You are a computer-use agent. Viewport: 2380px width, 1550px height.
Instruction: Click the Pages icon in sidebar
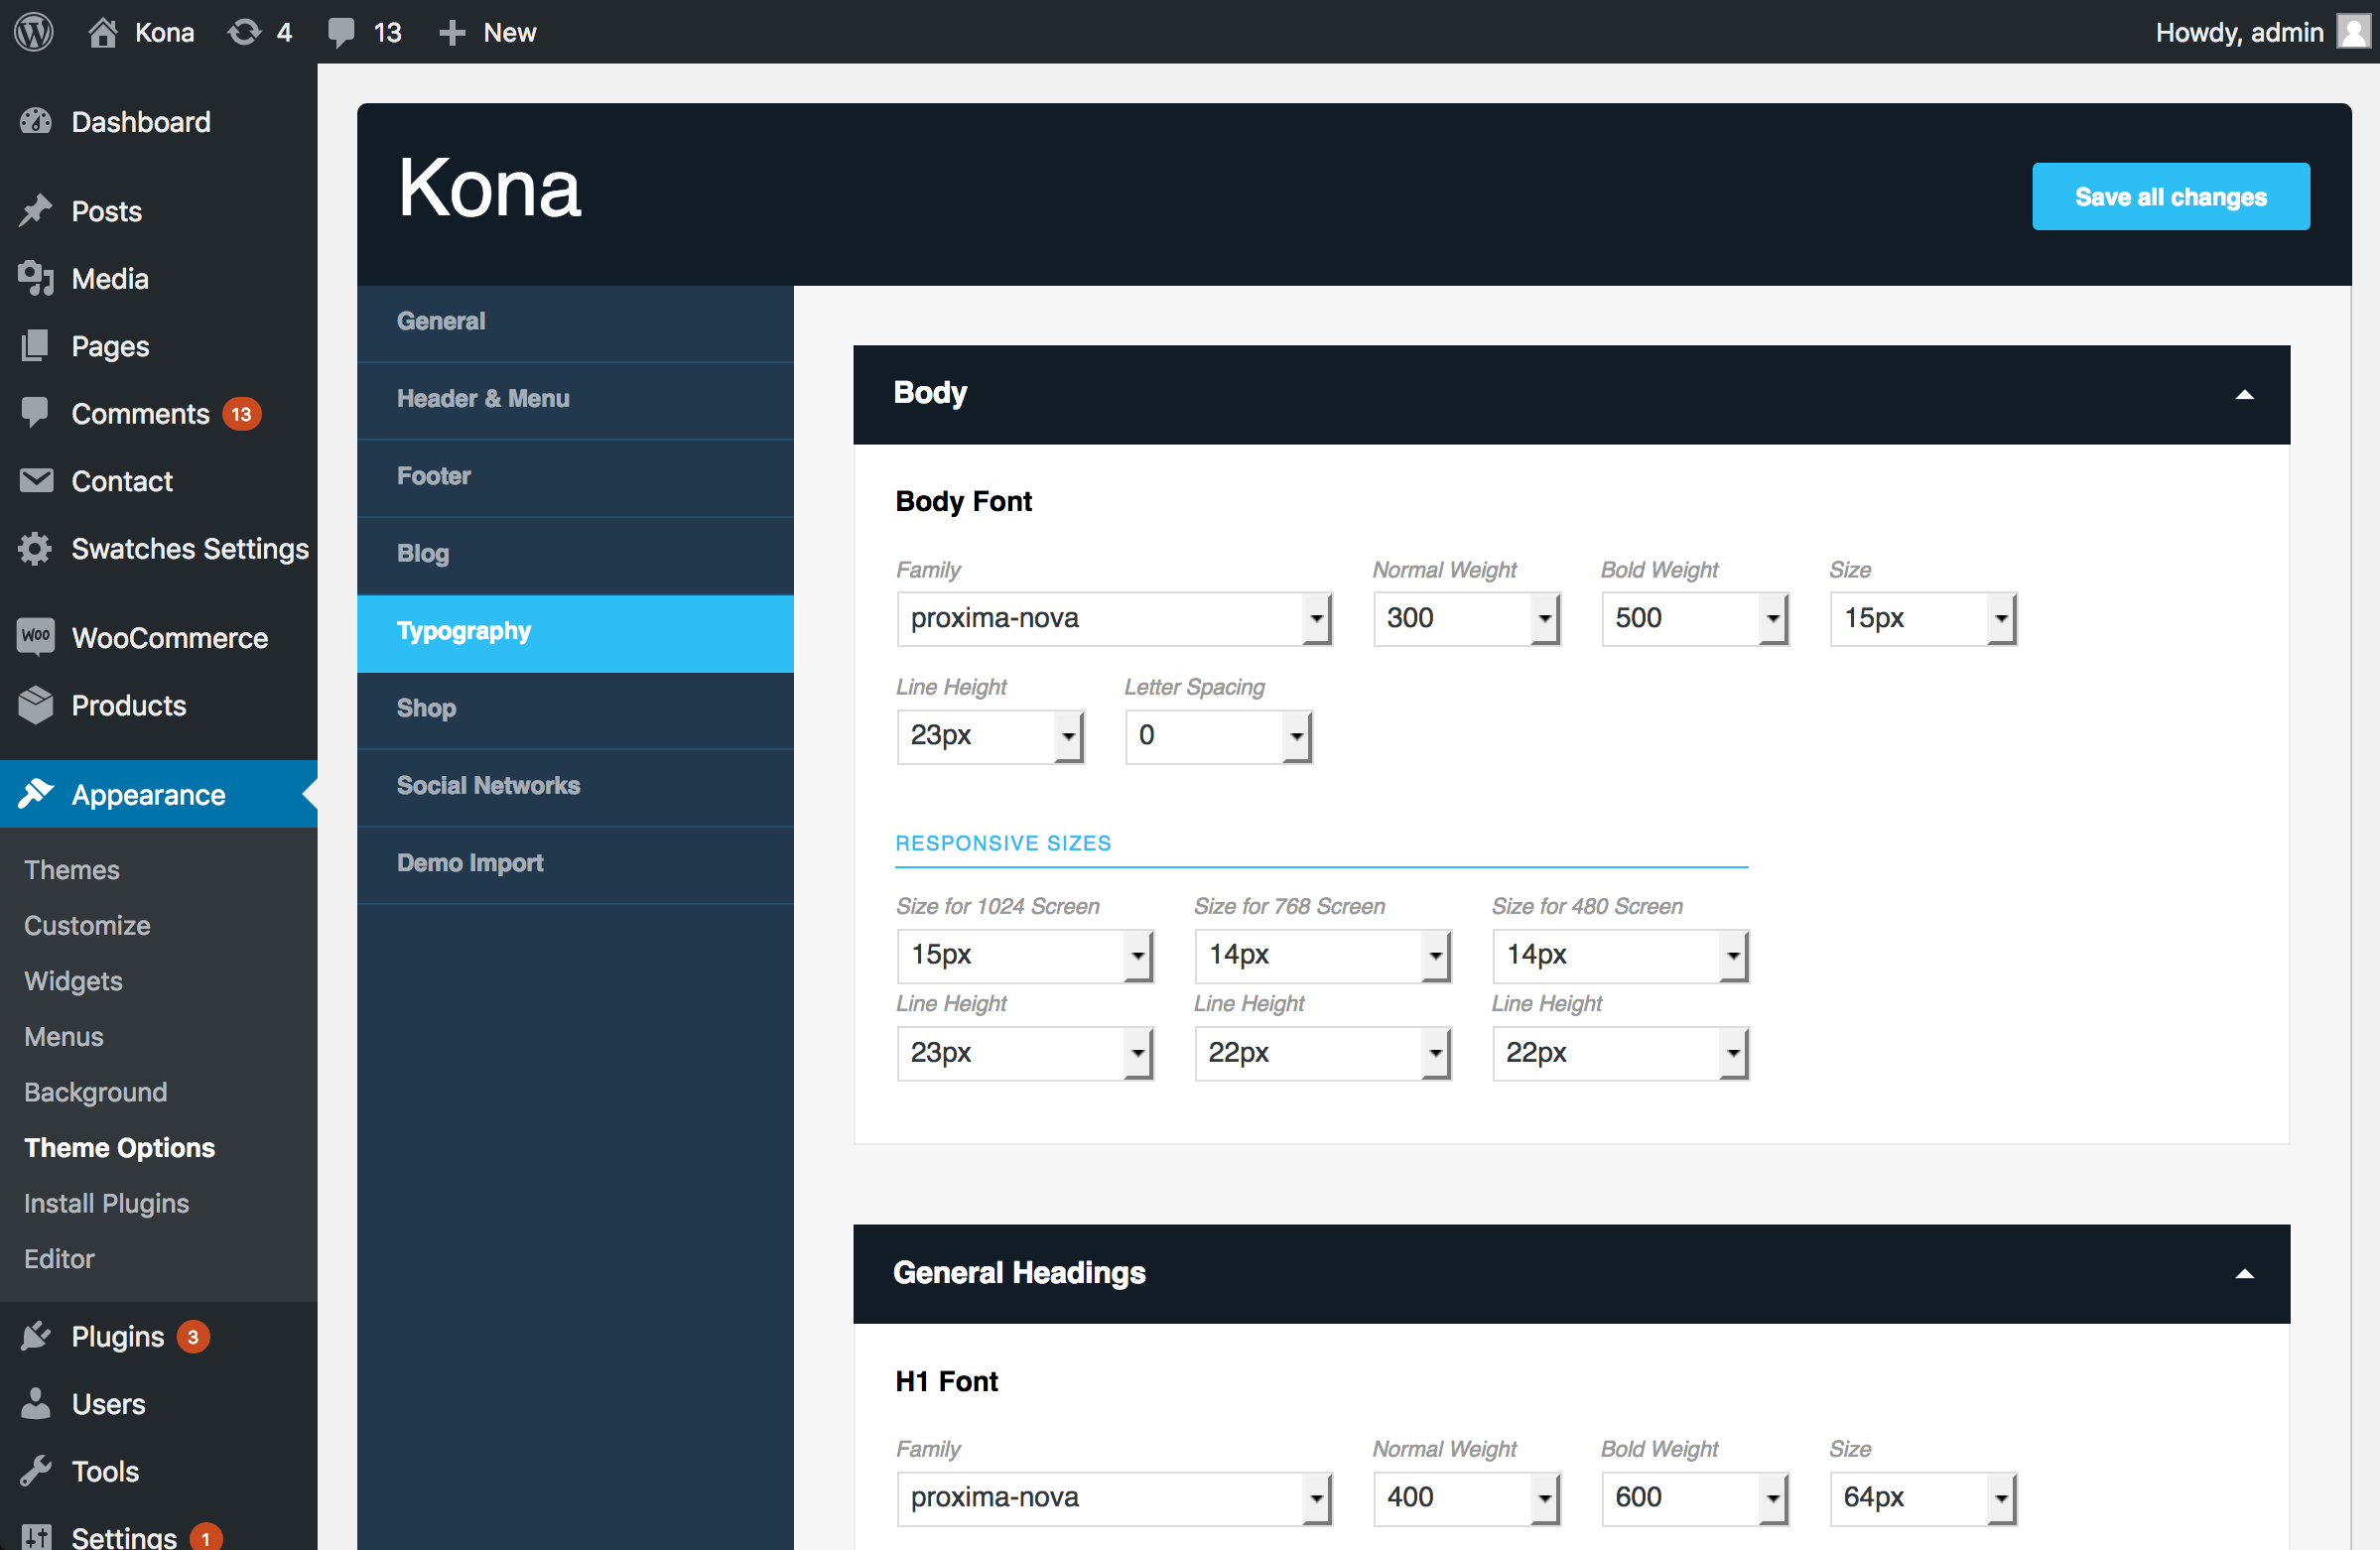pyautogui.click(x=36, y=346)
